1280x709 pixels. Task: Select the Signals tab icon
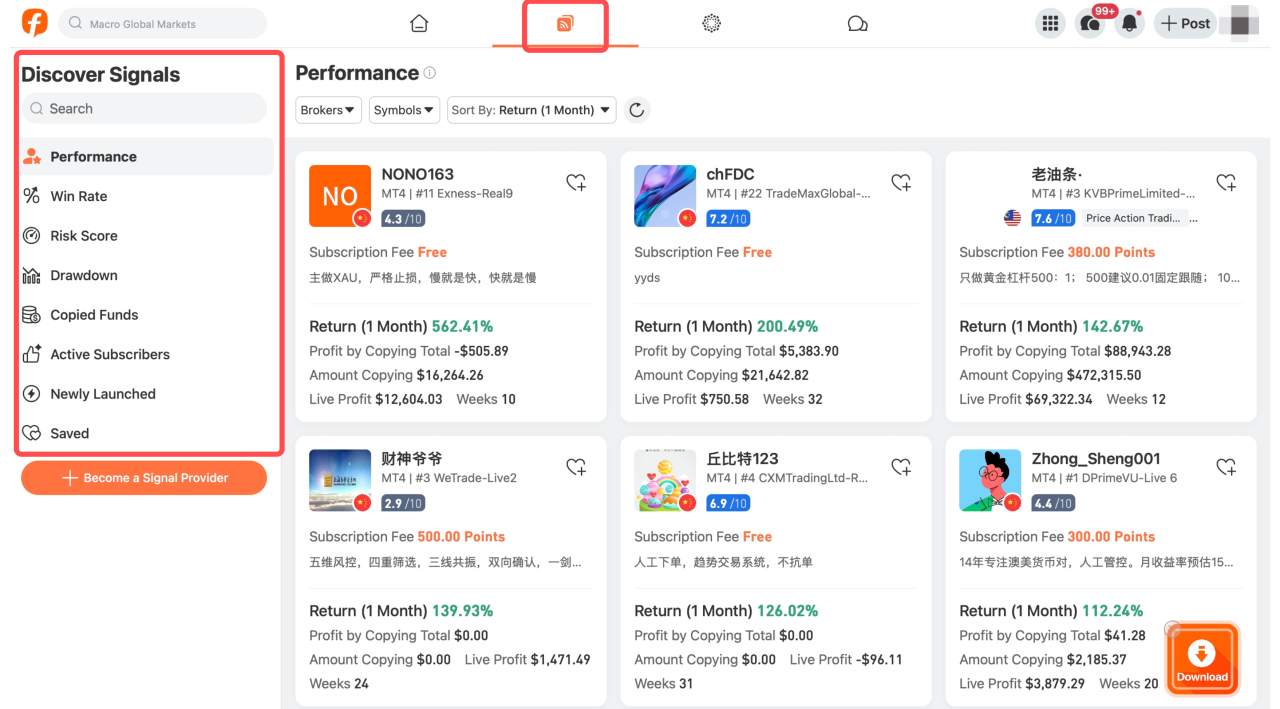pyautogui.click(x=565, y=24)
